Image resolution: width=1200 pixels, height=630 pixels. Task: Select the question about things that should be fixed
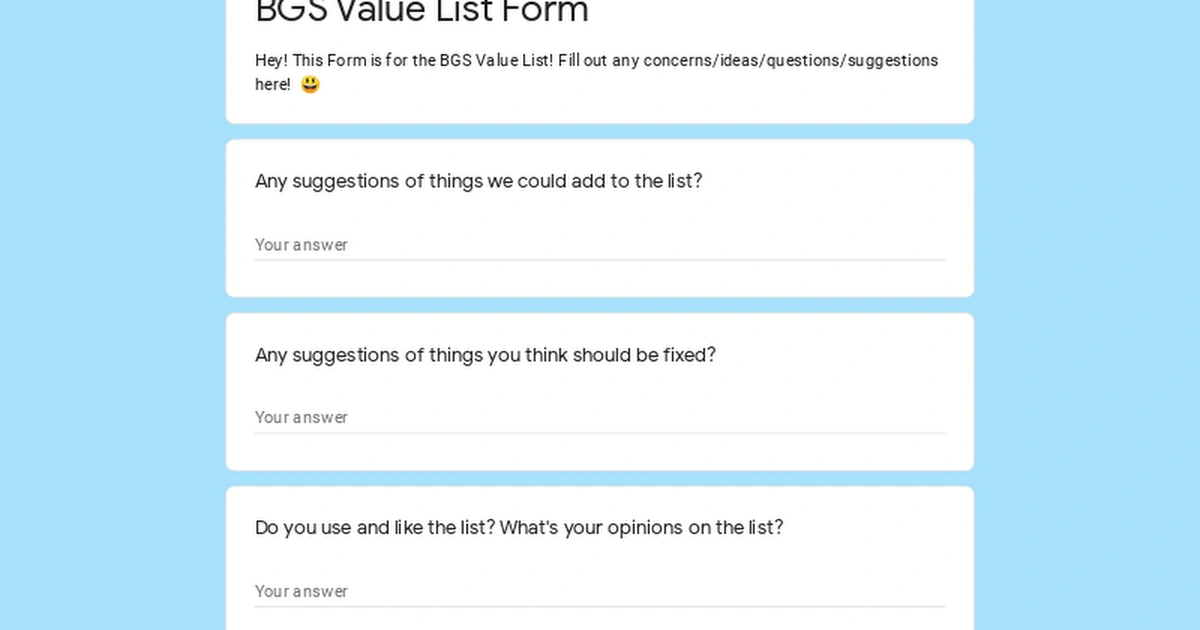[485, 355]
